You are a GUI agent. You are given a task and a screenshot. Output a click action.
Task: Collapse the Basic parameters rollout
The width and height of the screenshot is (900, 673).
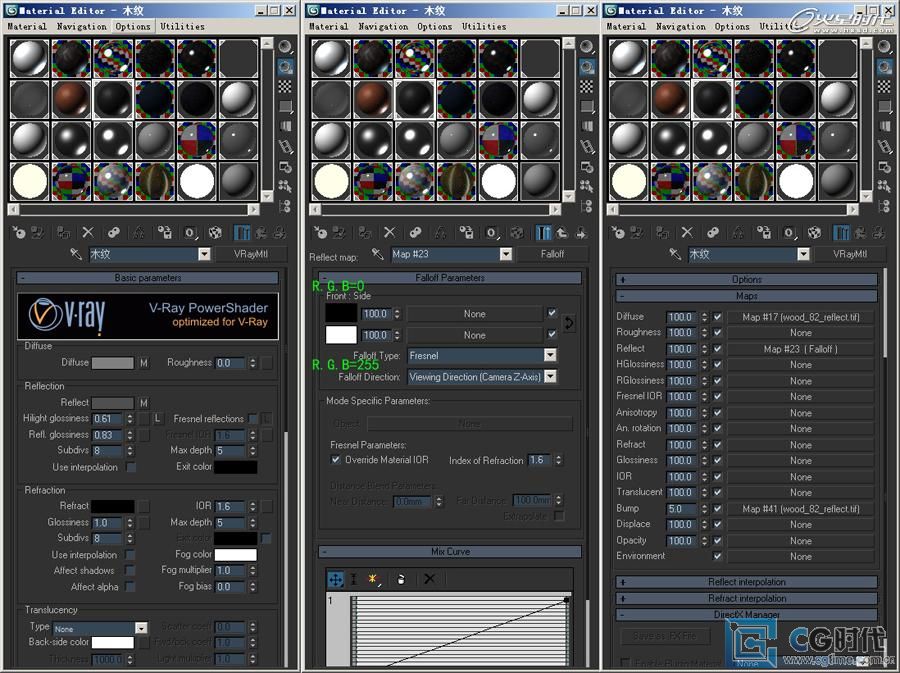coord(148,278)
